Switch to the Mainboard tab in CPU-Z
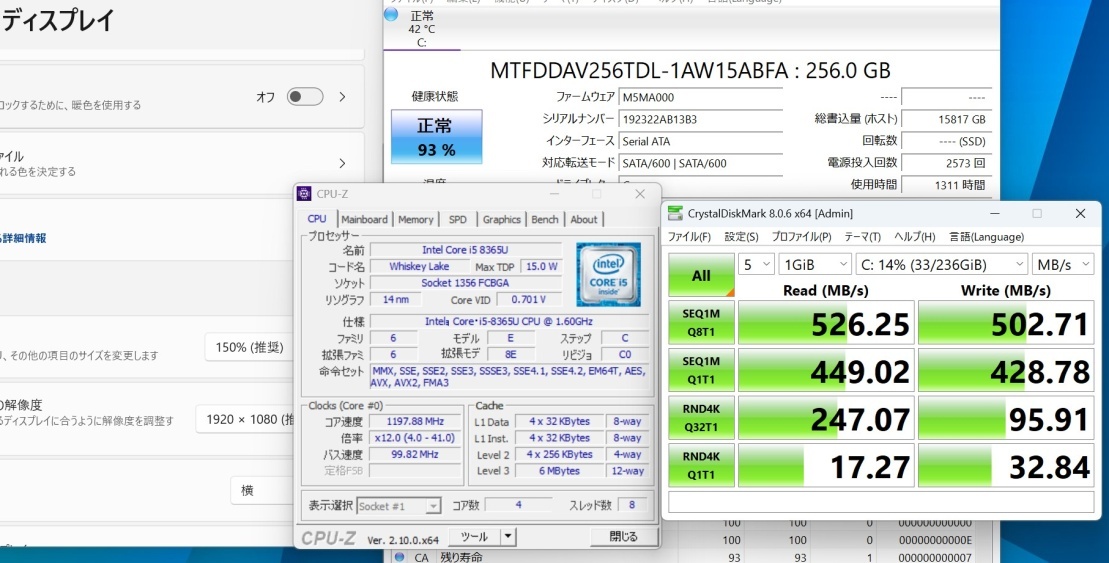 pos(364,219)
